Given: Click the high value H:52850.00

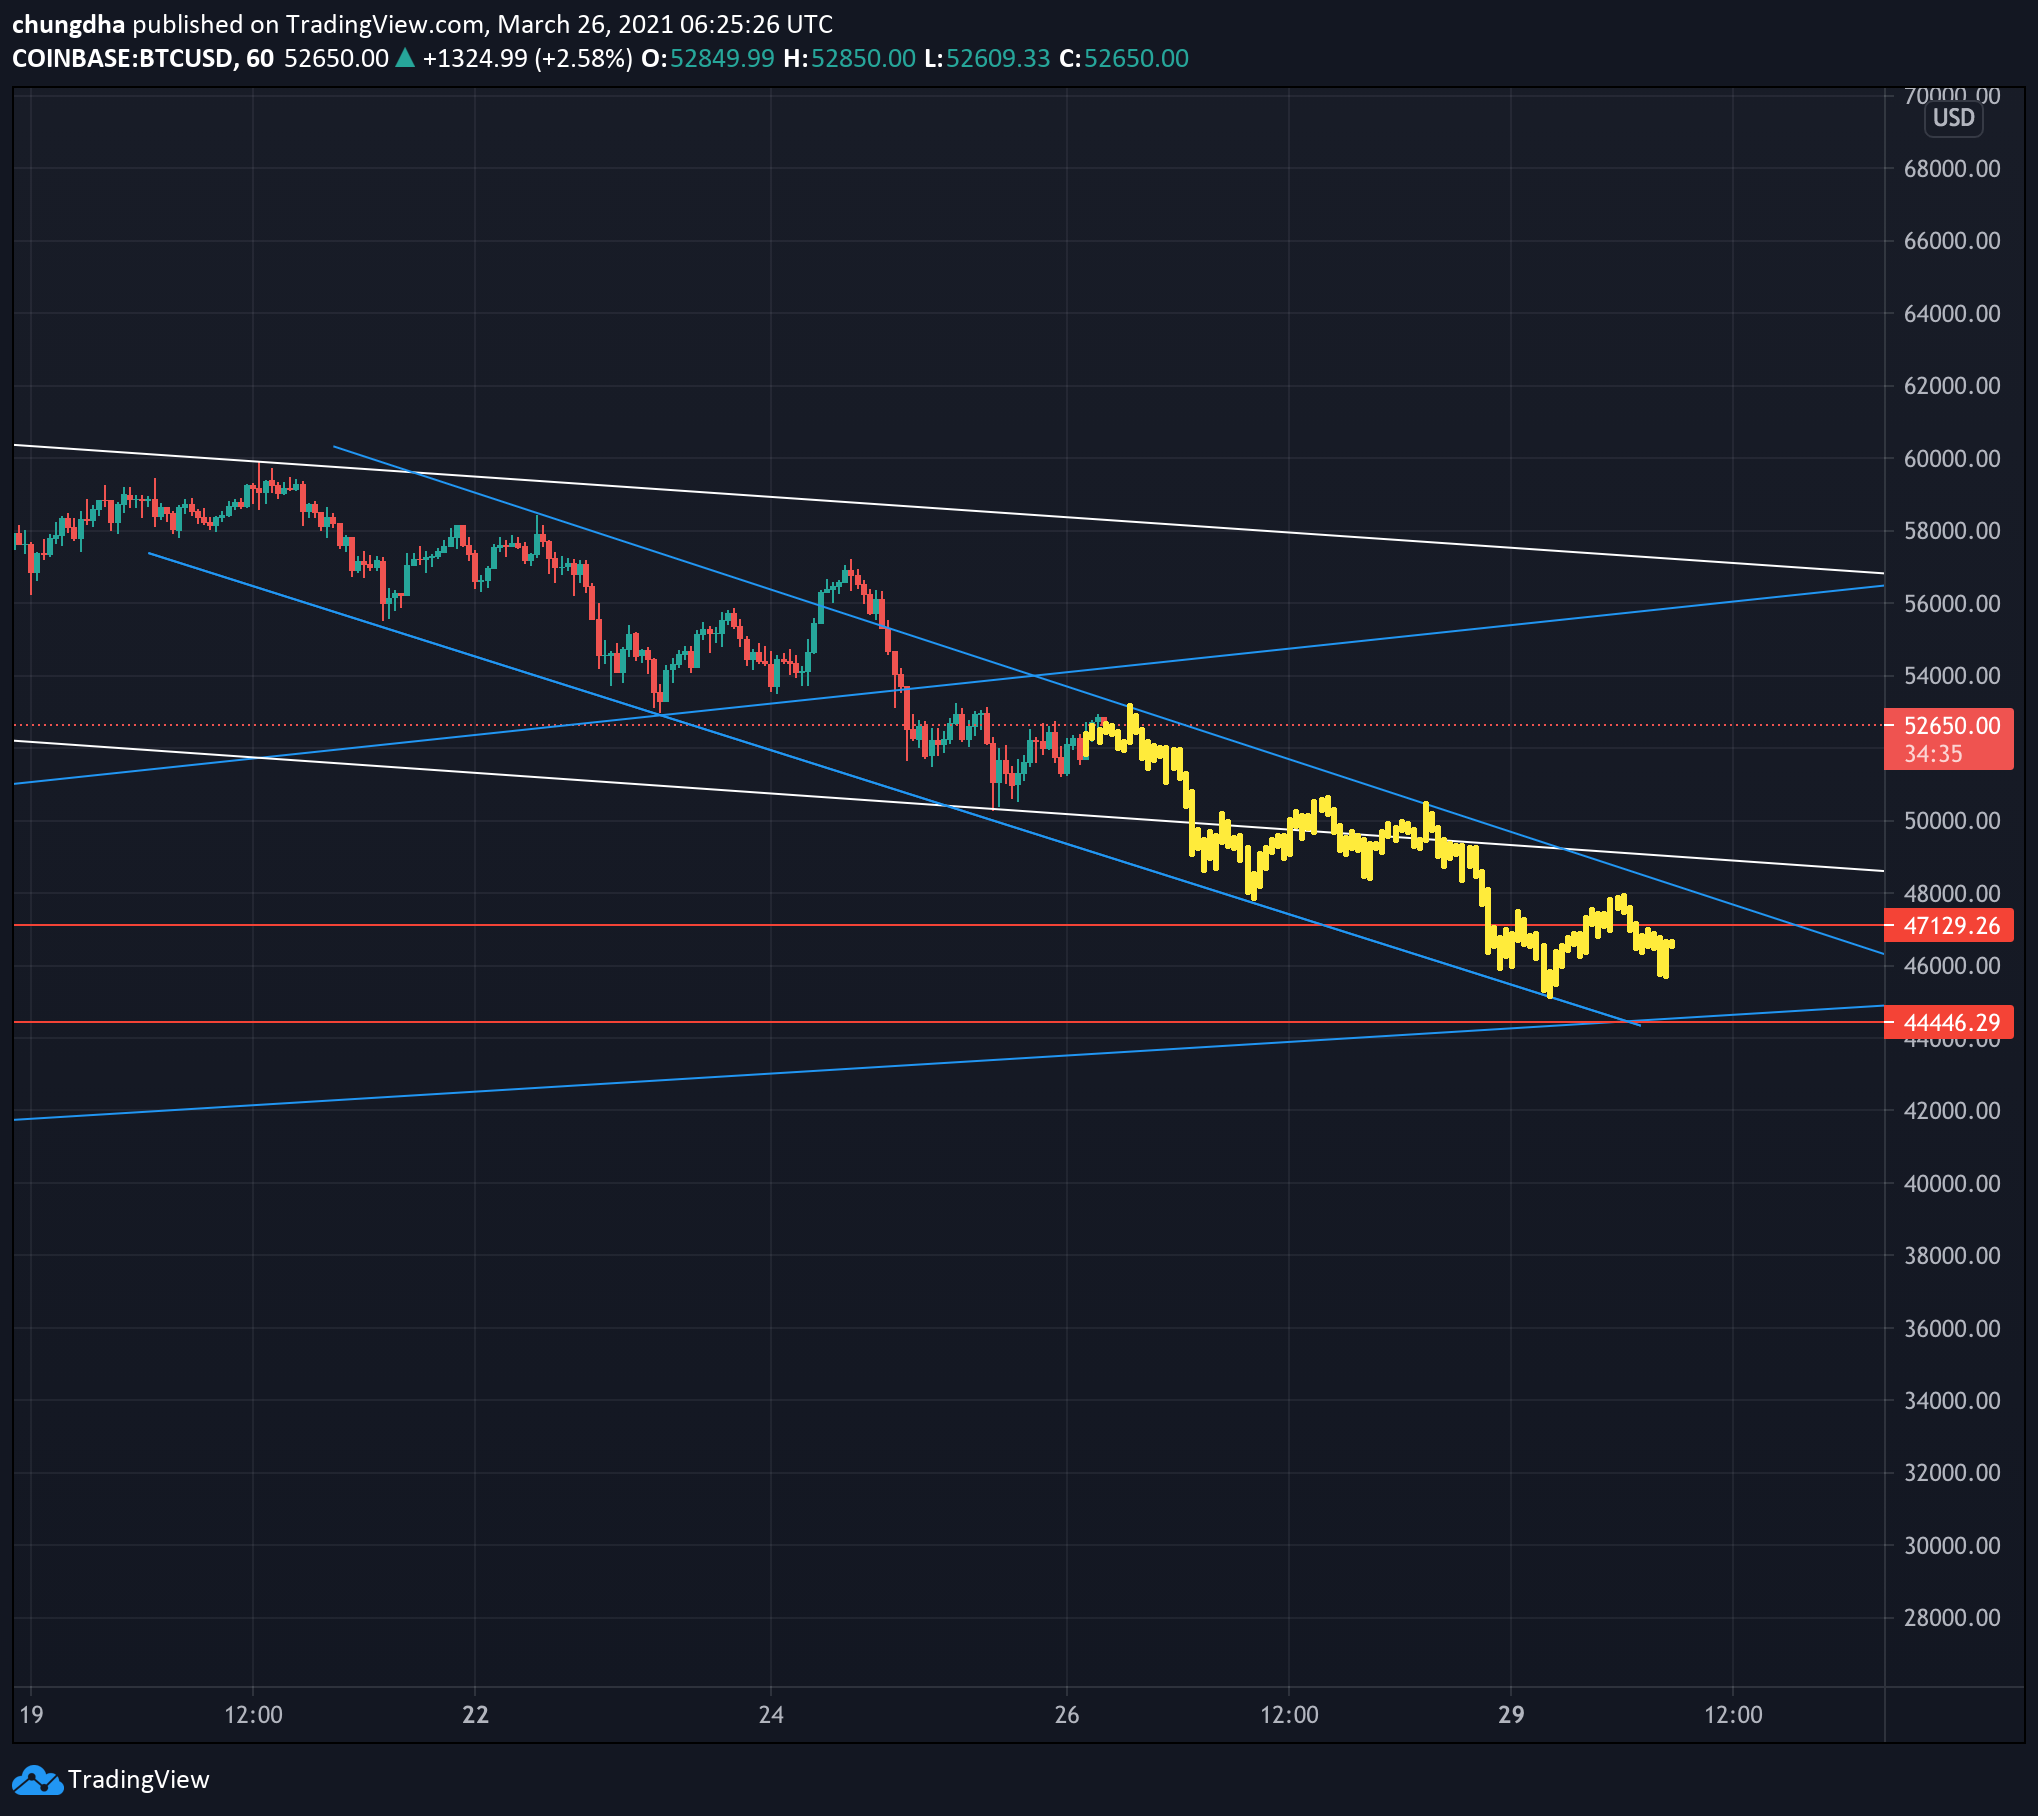Looking at the screenshot, I should coord(849,58).
